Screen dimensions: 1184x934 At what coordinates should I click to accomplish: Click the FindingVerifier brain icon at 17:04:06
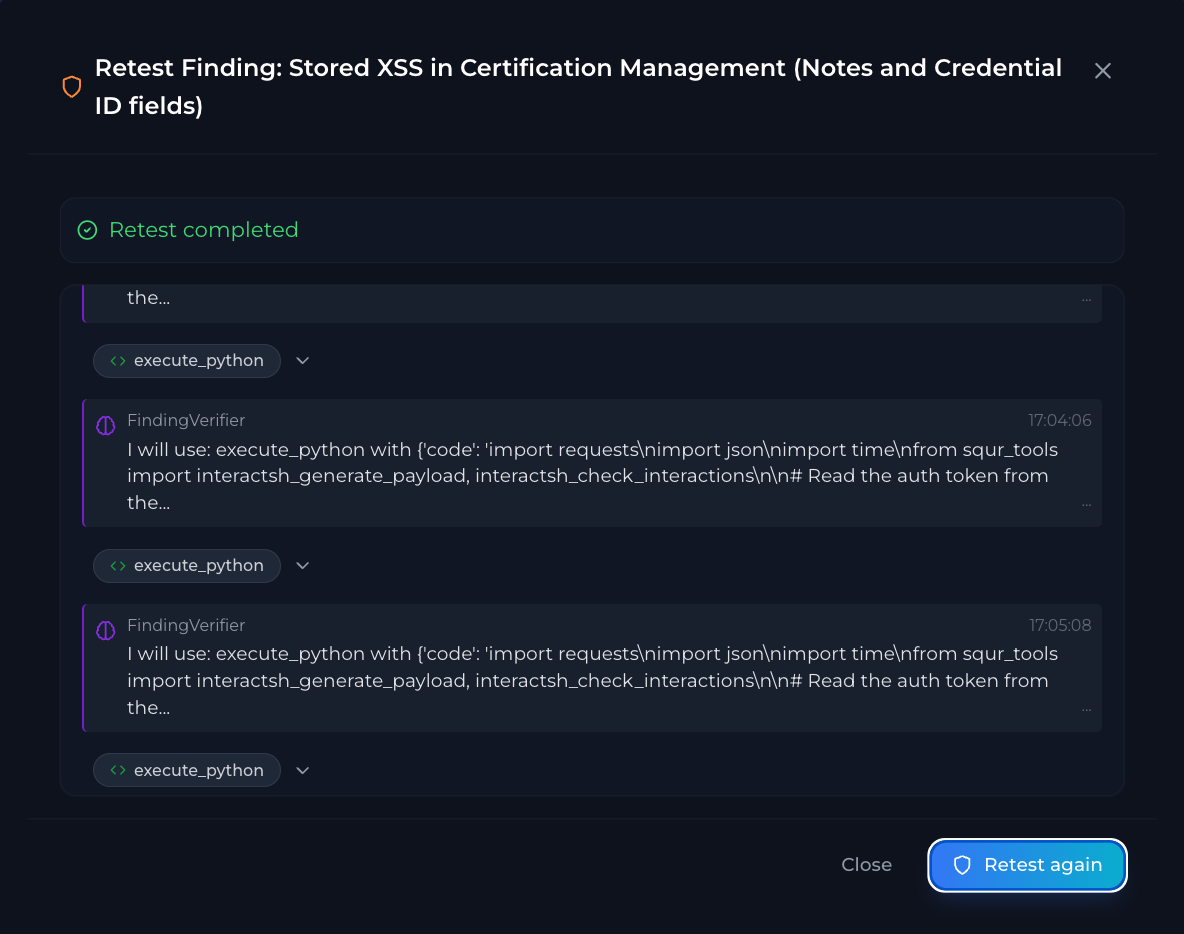(x=106, y=426)
